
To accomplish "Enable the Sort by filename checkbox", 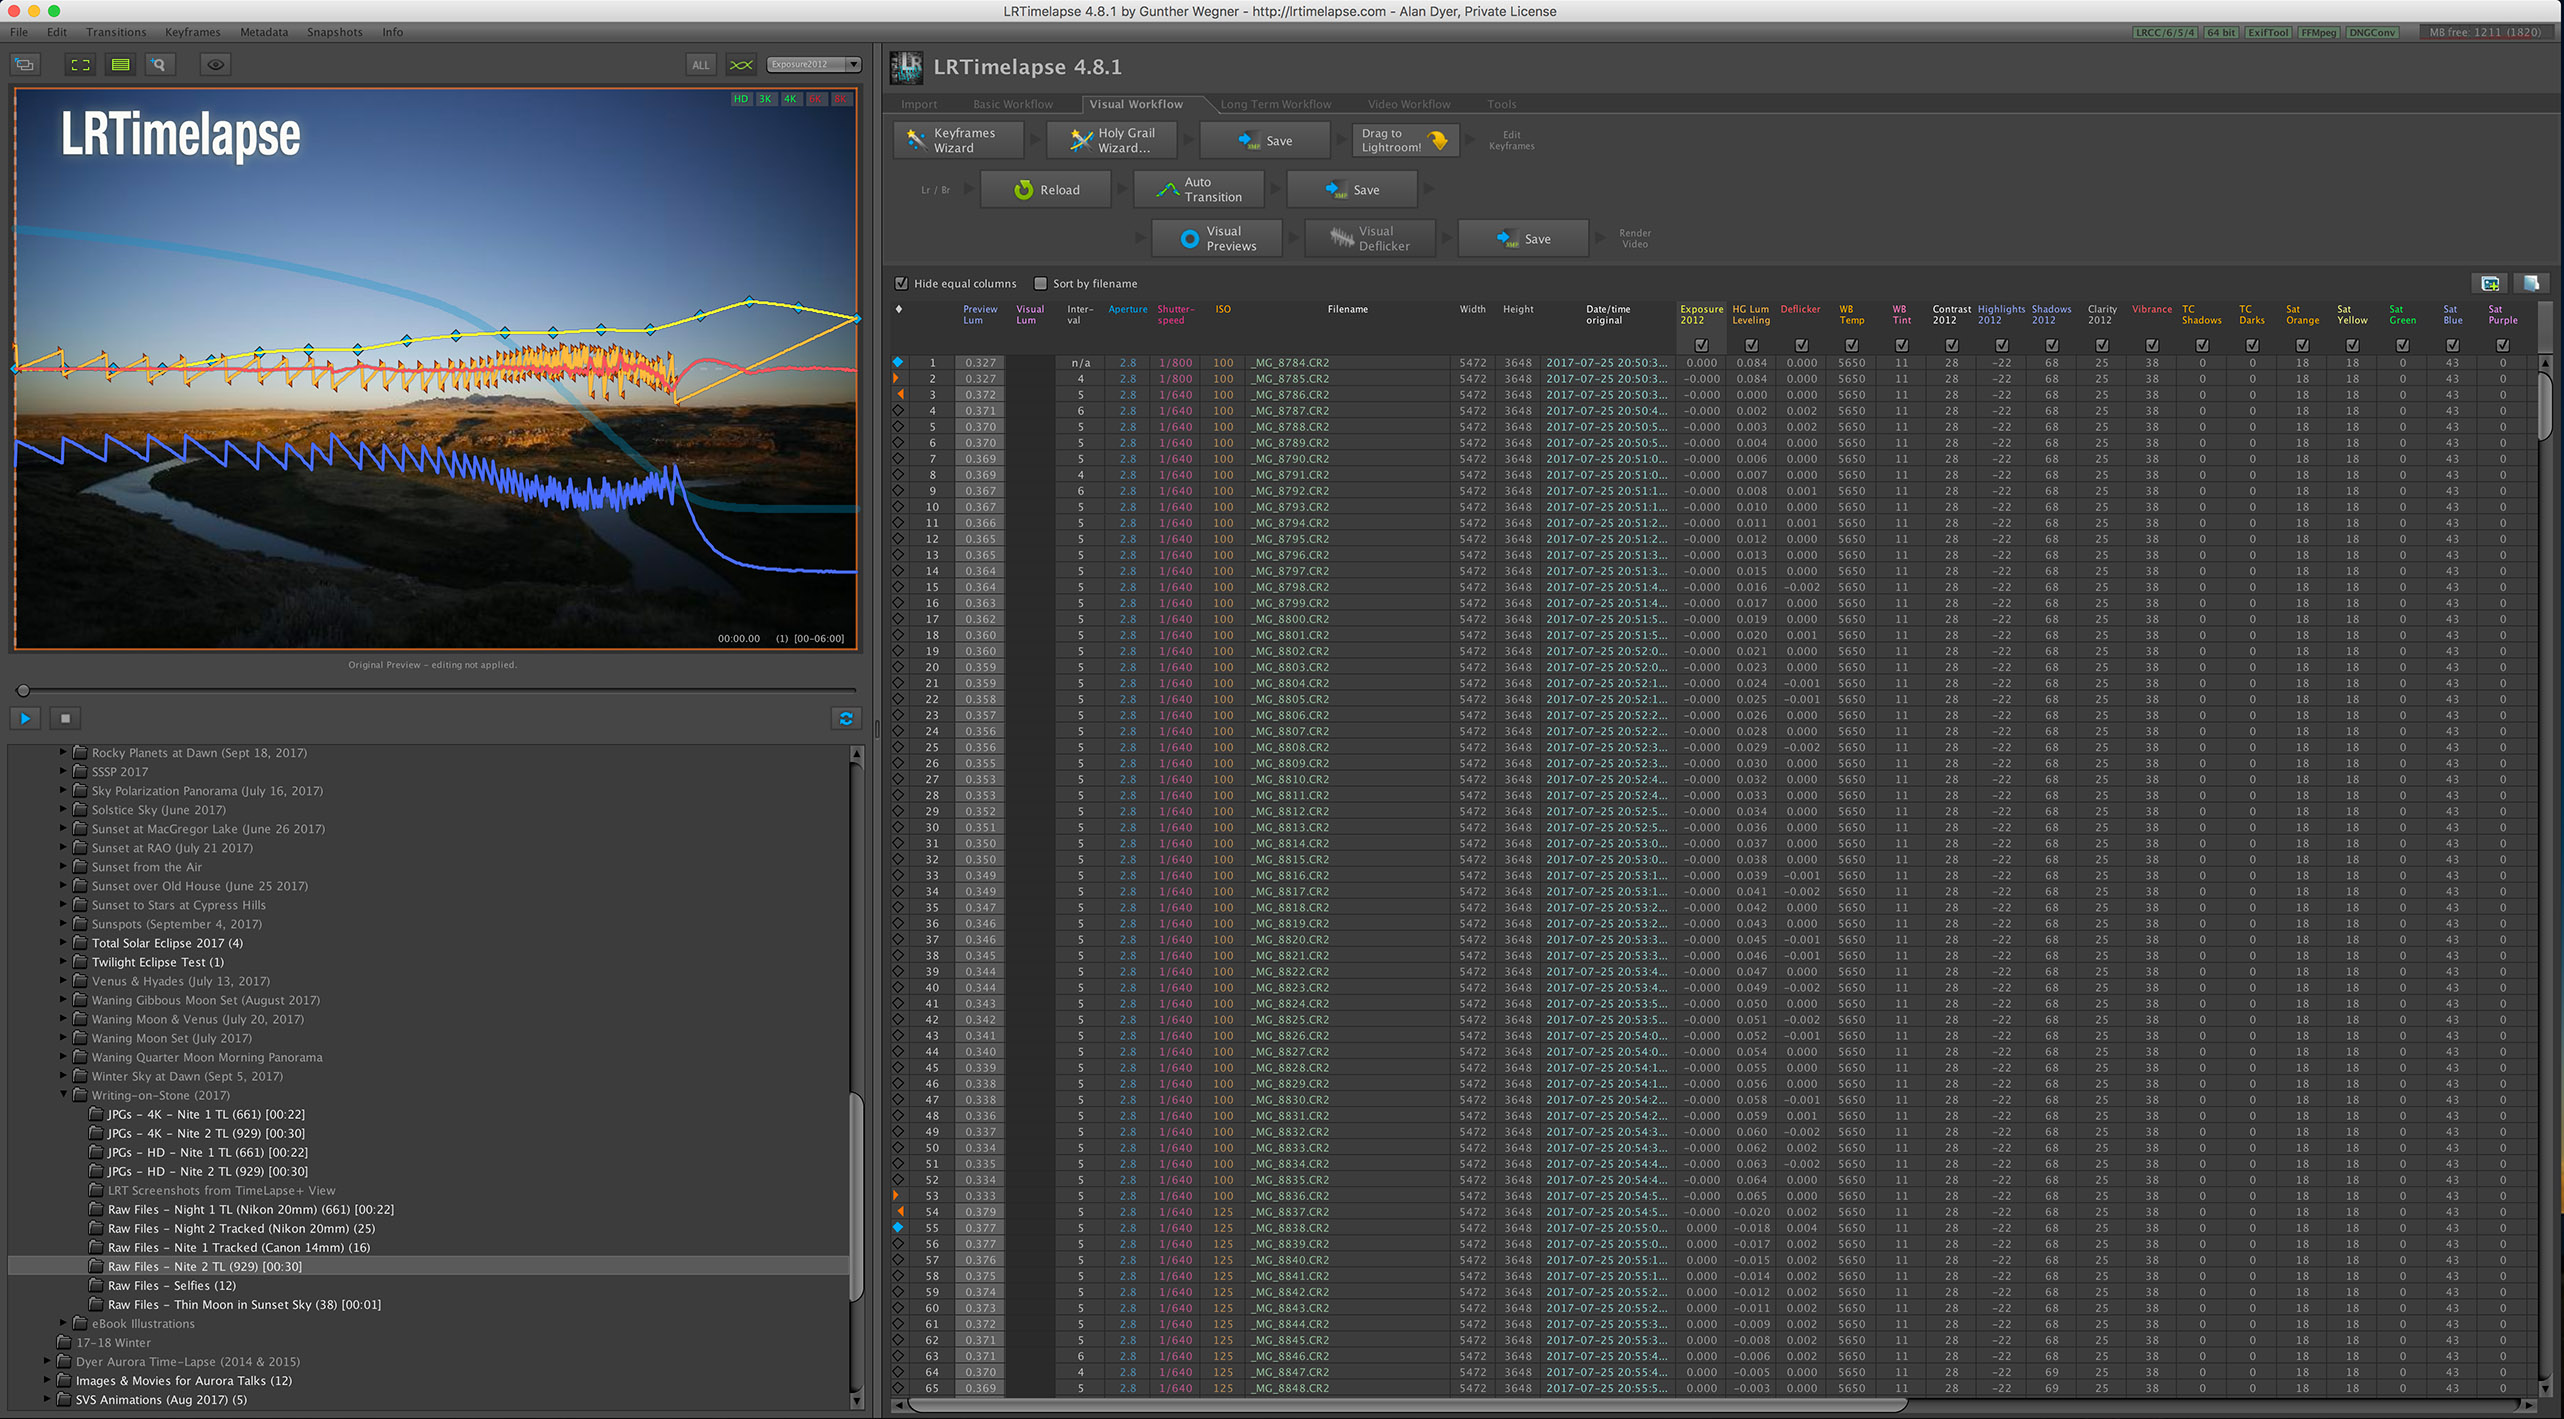I will point(1040,284).
